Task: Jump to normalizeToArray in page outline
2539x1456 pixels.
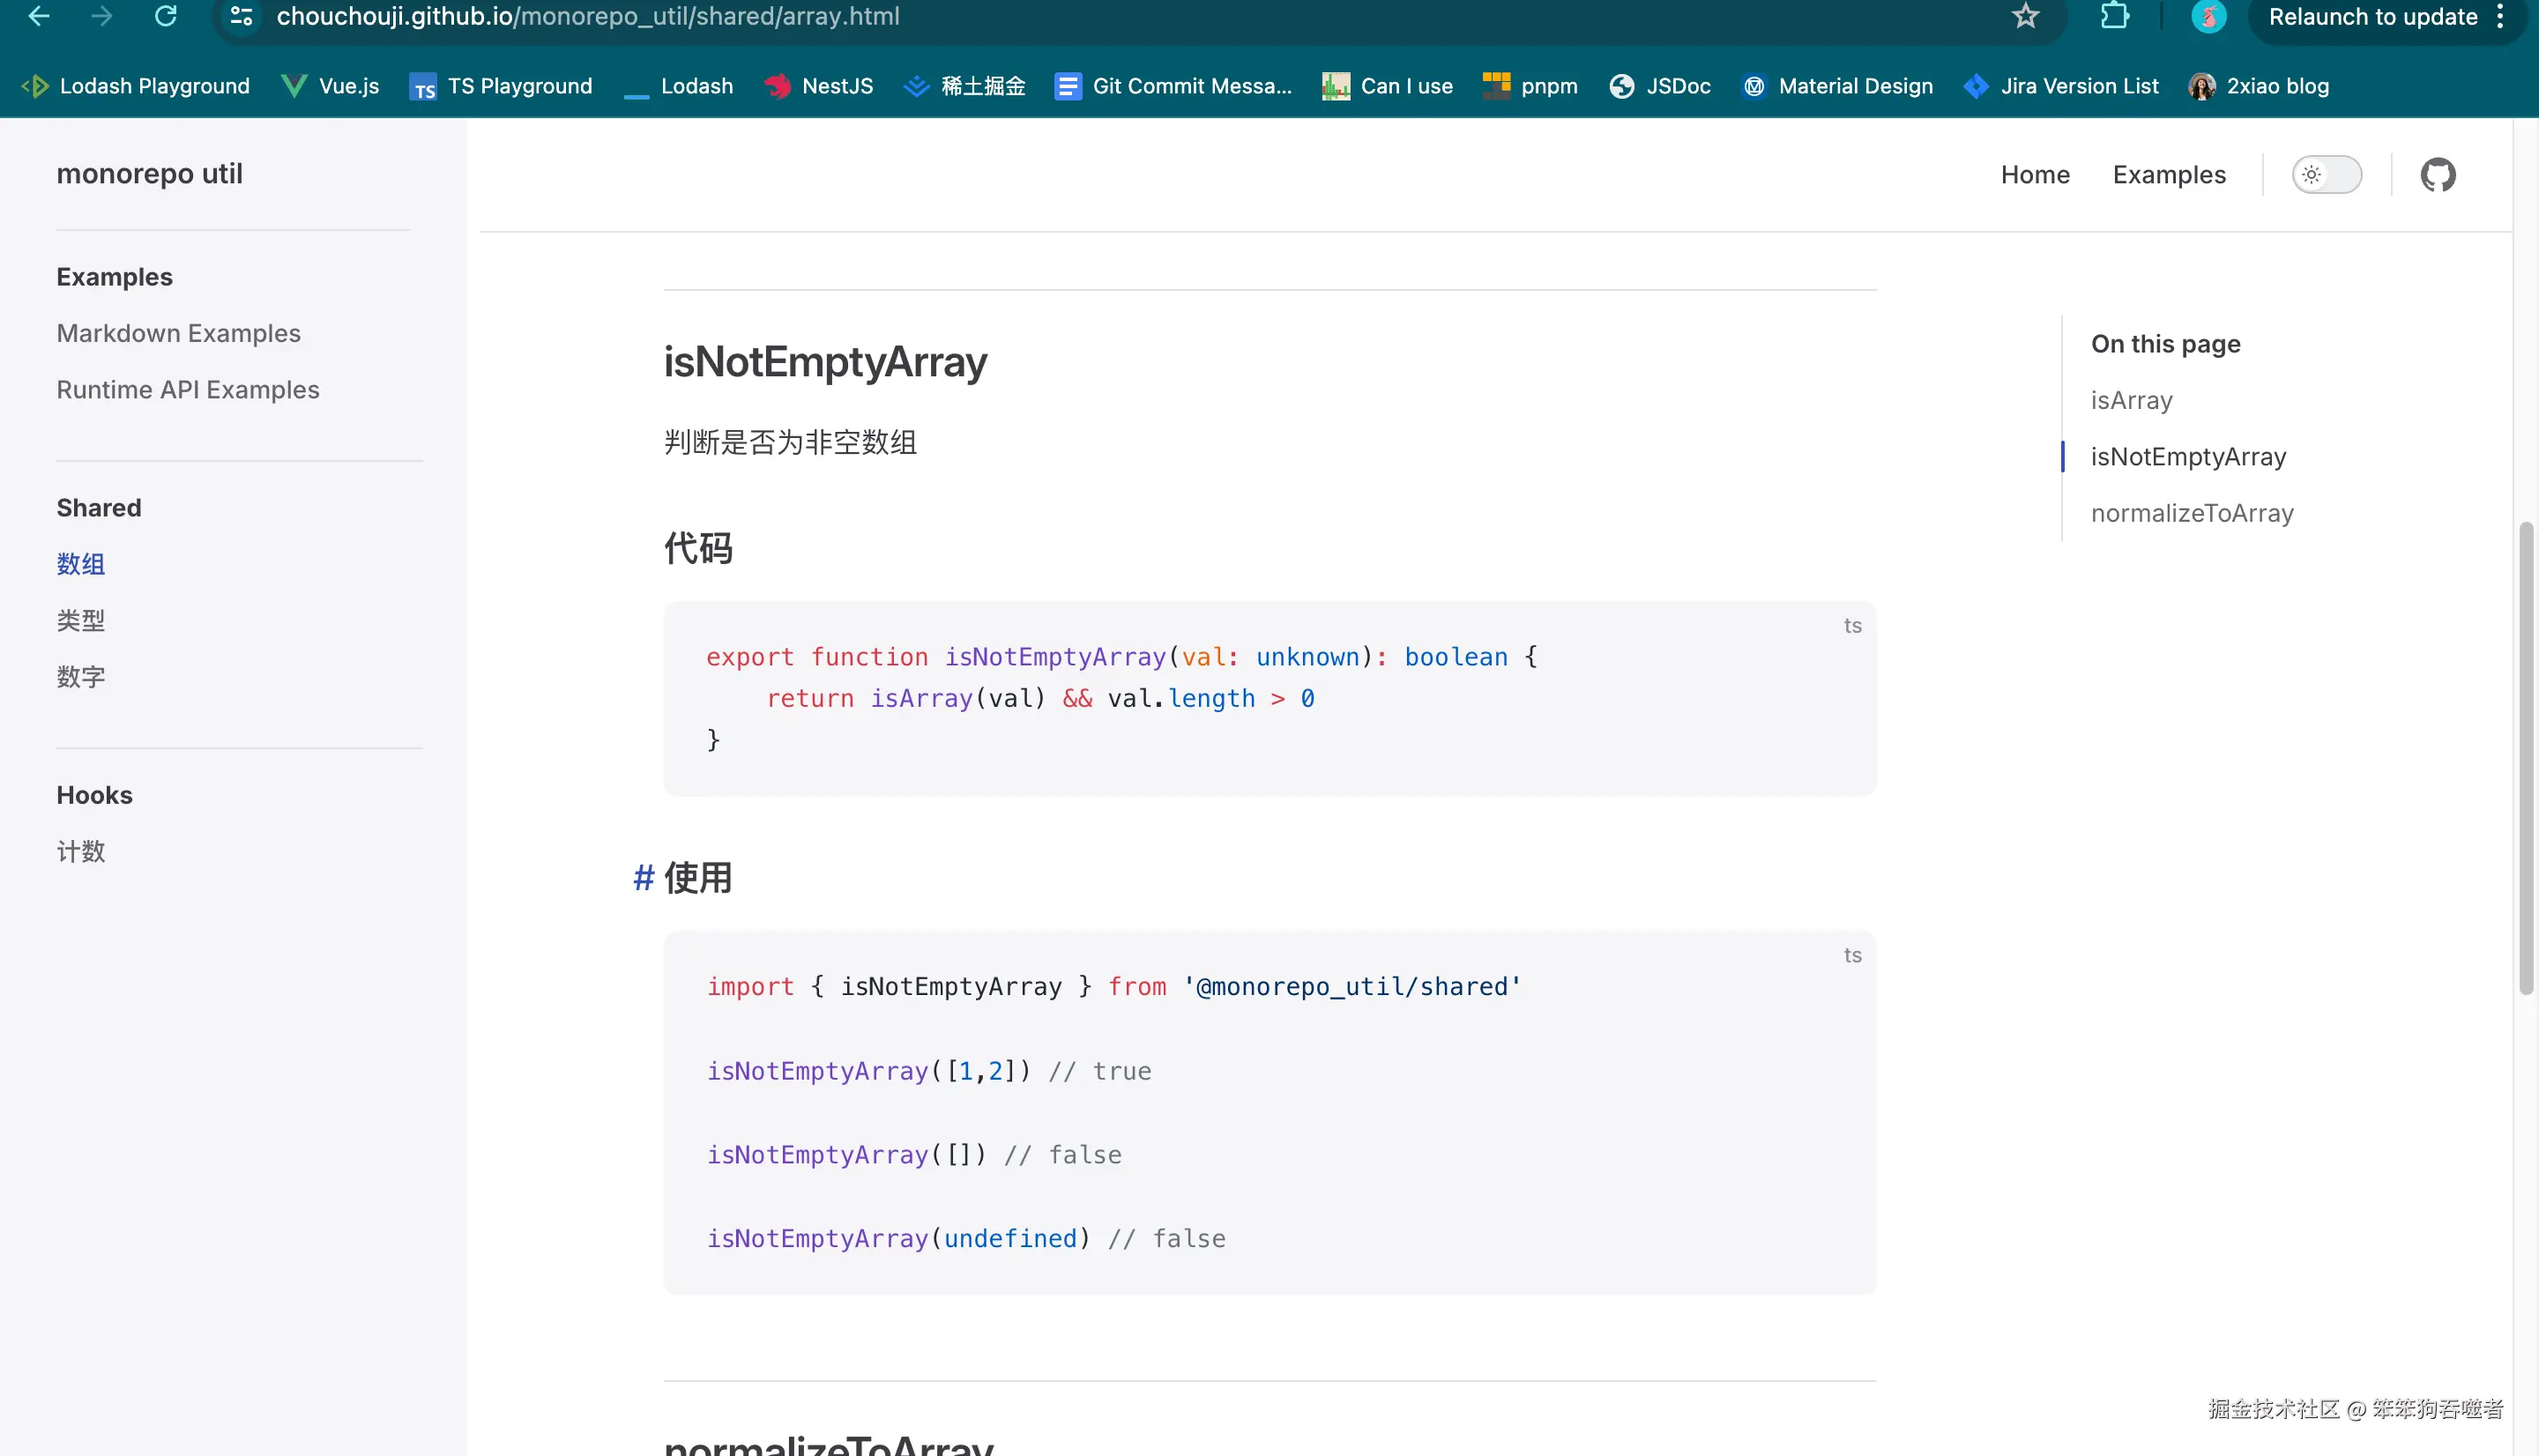Action: (2191, 513)
